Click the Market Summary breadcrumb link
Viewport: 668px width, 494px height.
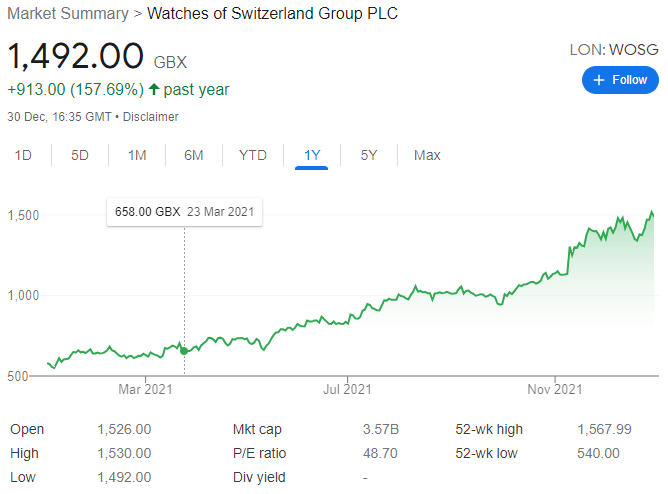pyautogui.click(x=68, y=14)
